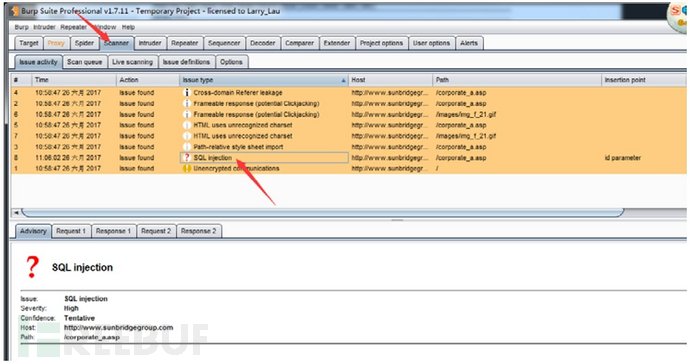Sort by the Action column header

[x=147, y=80]
